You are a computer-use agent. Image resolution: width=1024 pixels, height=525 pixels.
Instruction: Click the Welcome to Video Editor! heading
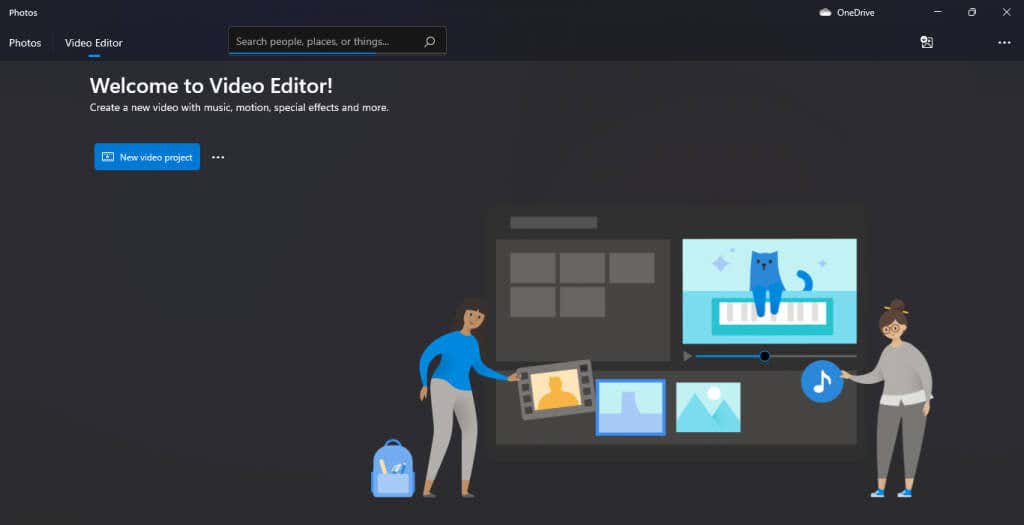coord(211,86)
